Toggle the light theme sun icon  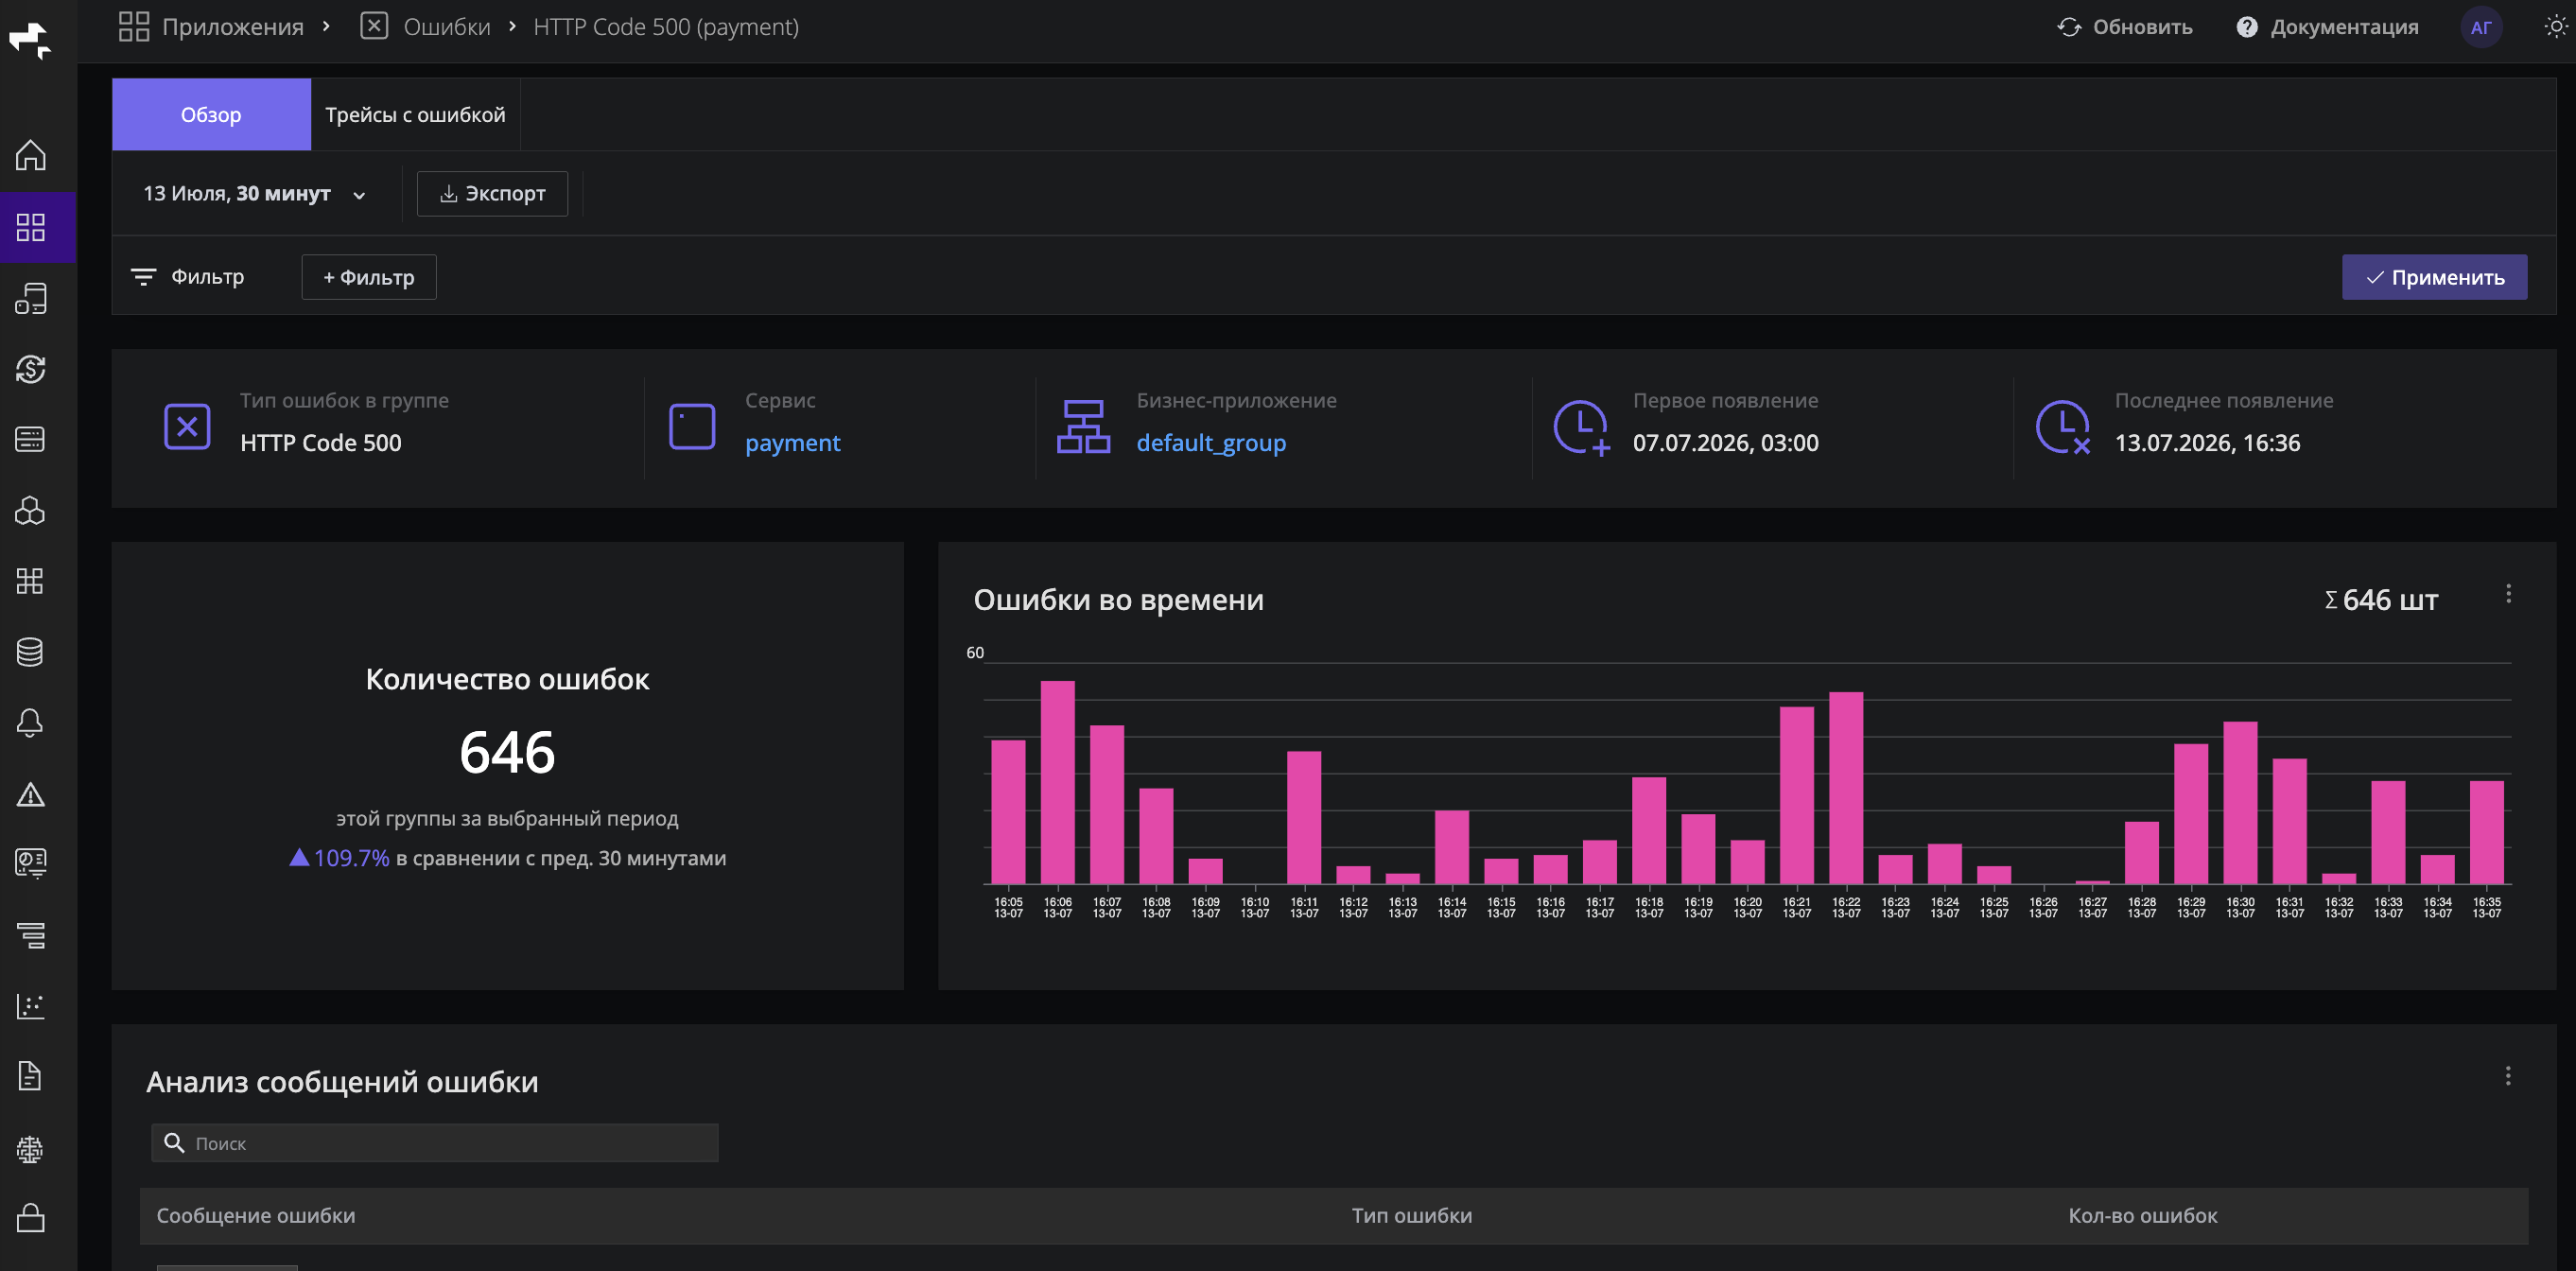2555,27
